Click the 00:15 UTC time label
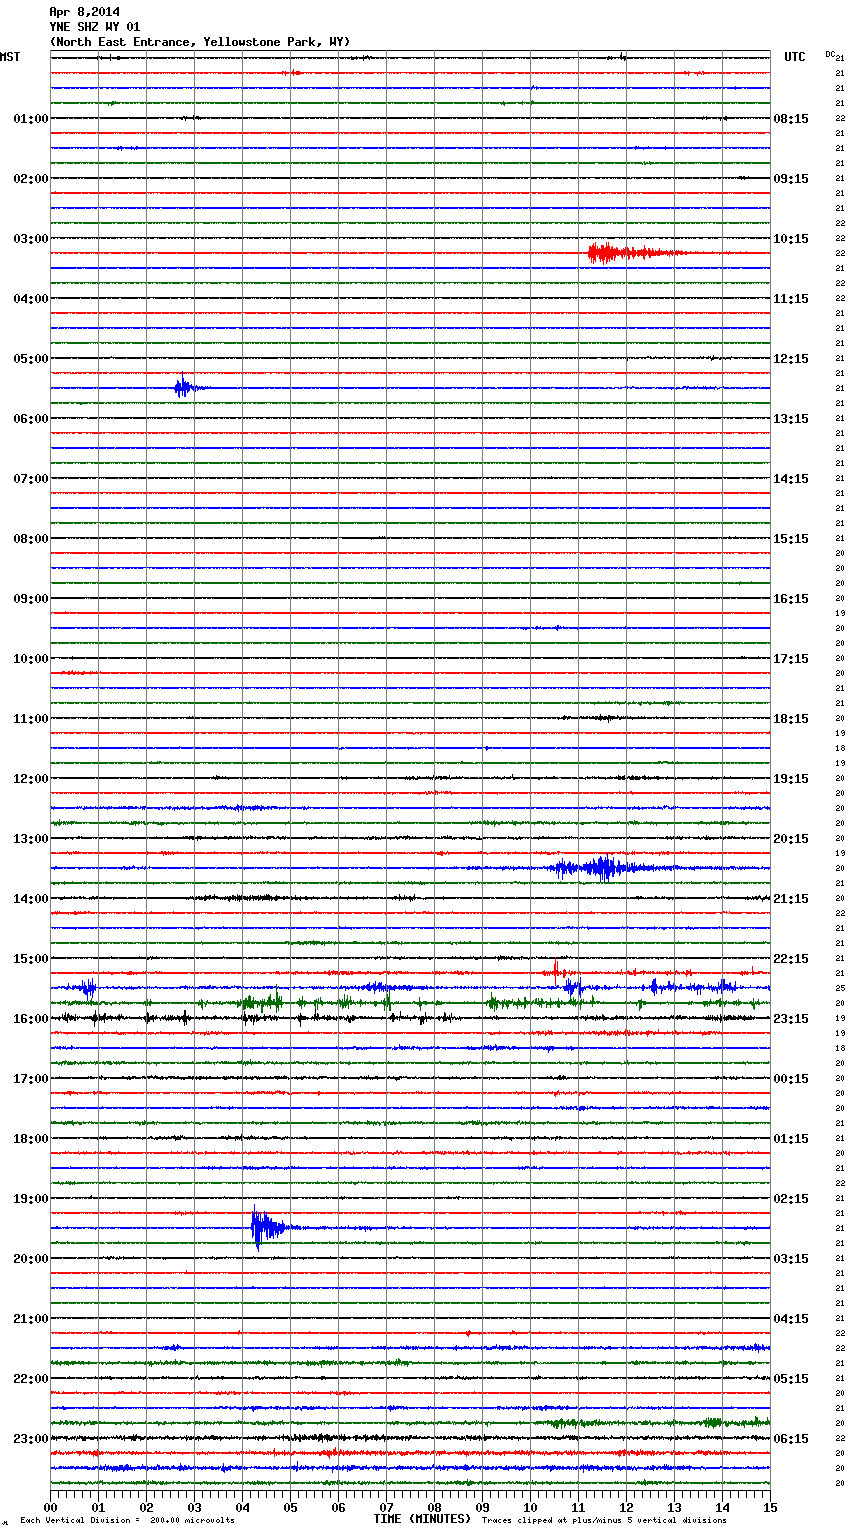This screenshot has width=850, height=1534. pos(791,1079)
